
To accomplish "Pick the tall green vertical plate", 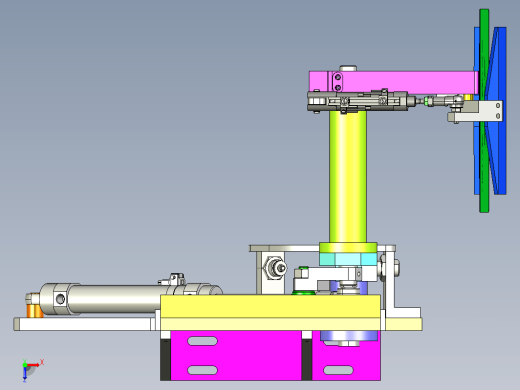I will (484, 111).
